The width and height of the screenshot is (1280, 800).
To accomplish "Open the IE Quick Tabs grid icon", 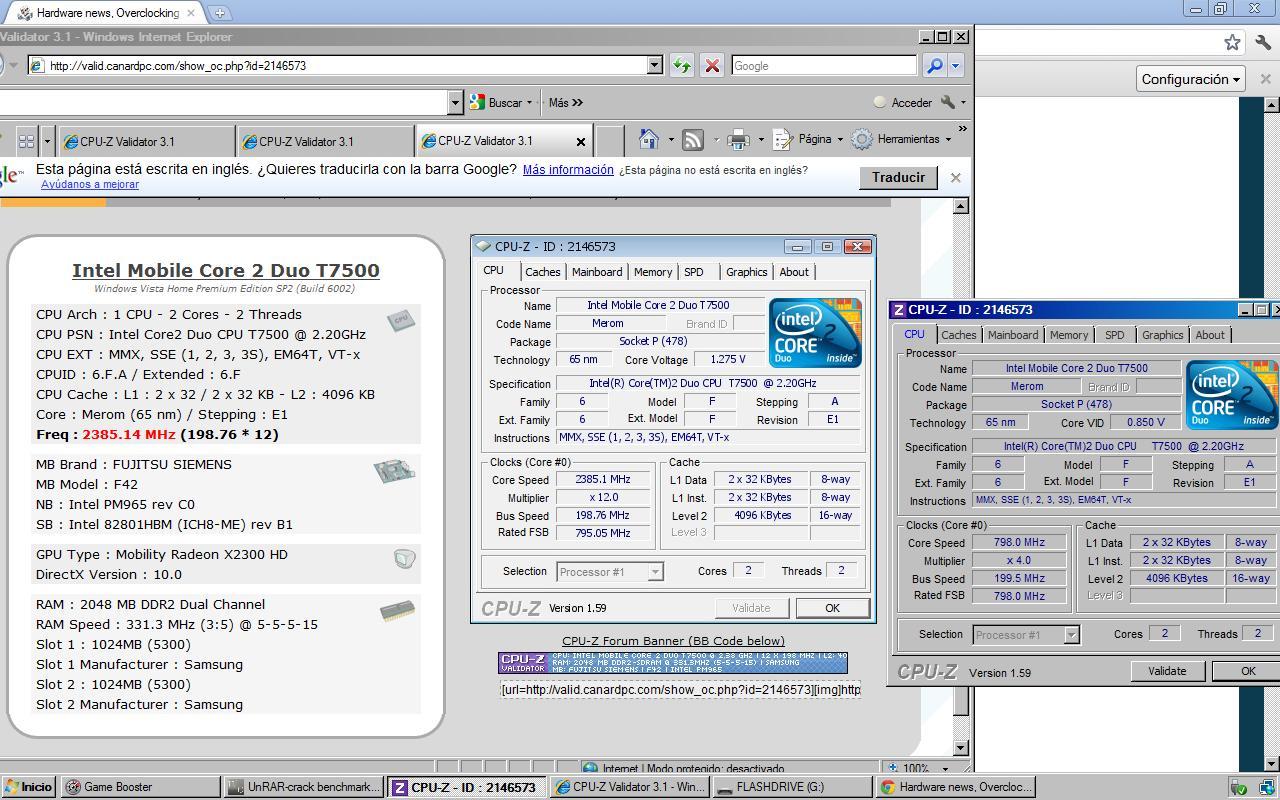I will pos(27,141).
